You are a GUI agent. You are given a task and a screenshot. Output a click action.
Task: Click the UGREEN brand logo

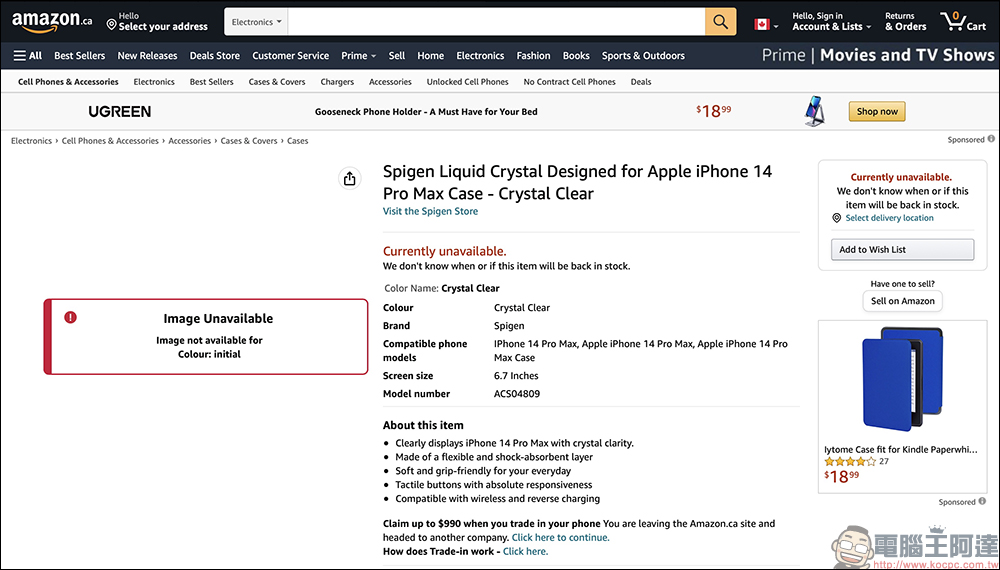coord(120,112)
